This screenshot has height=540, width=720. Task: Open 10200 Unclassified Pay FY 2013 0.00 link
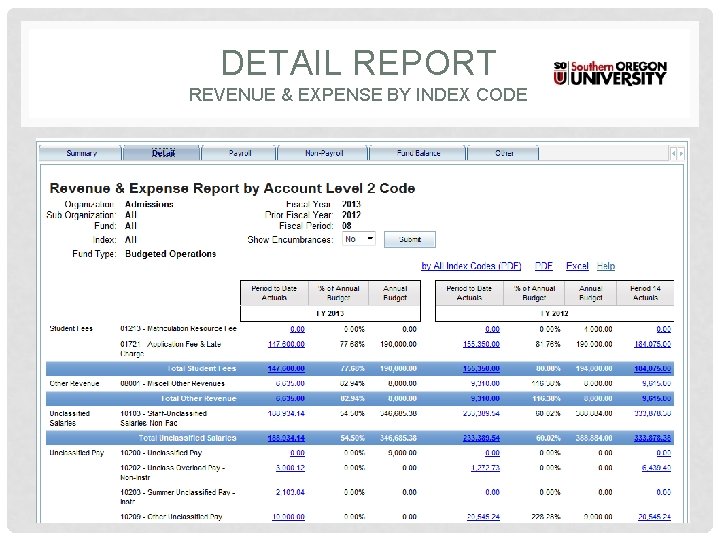tap(298, 453)
